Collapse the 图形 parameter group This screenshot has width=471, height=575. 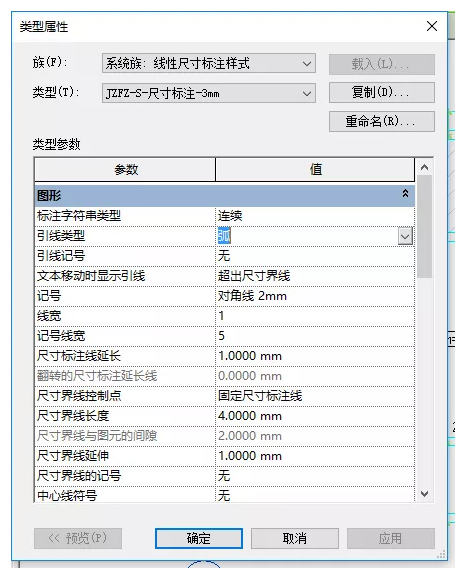[405, 194]
